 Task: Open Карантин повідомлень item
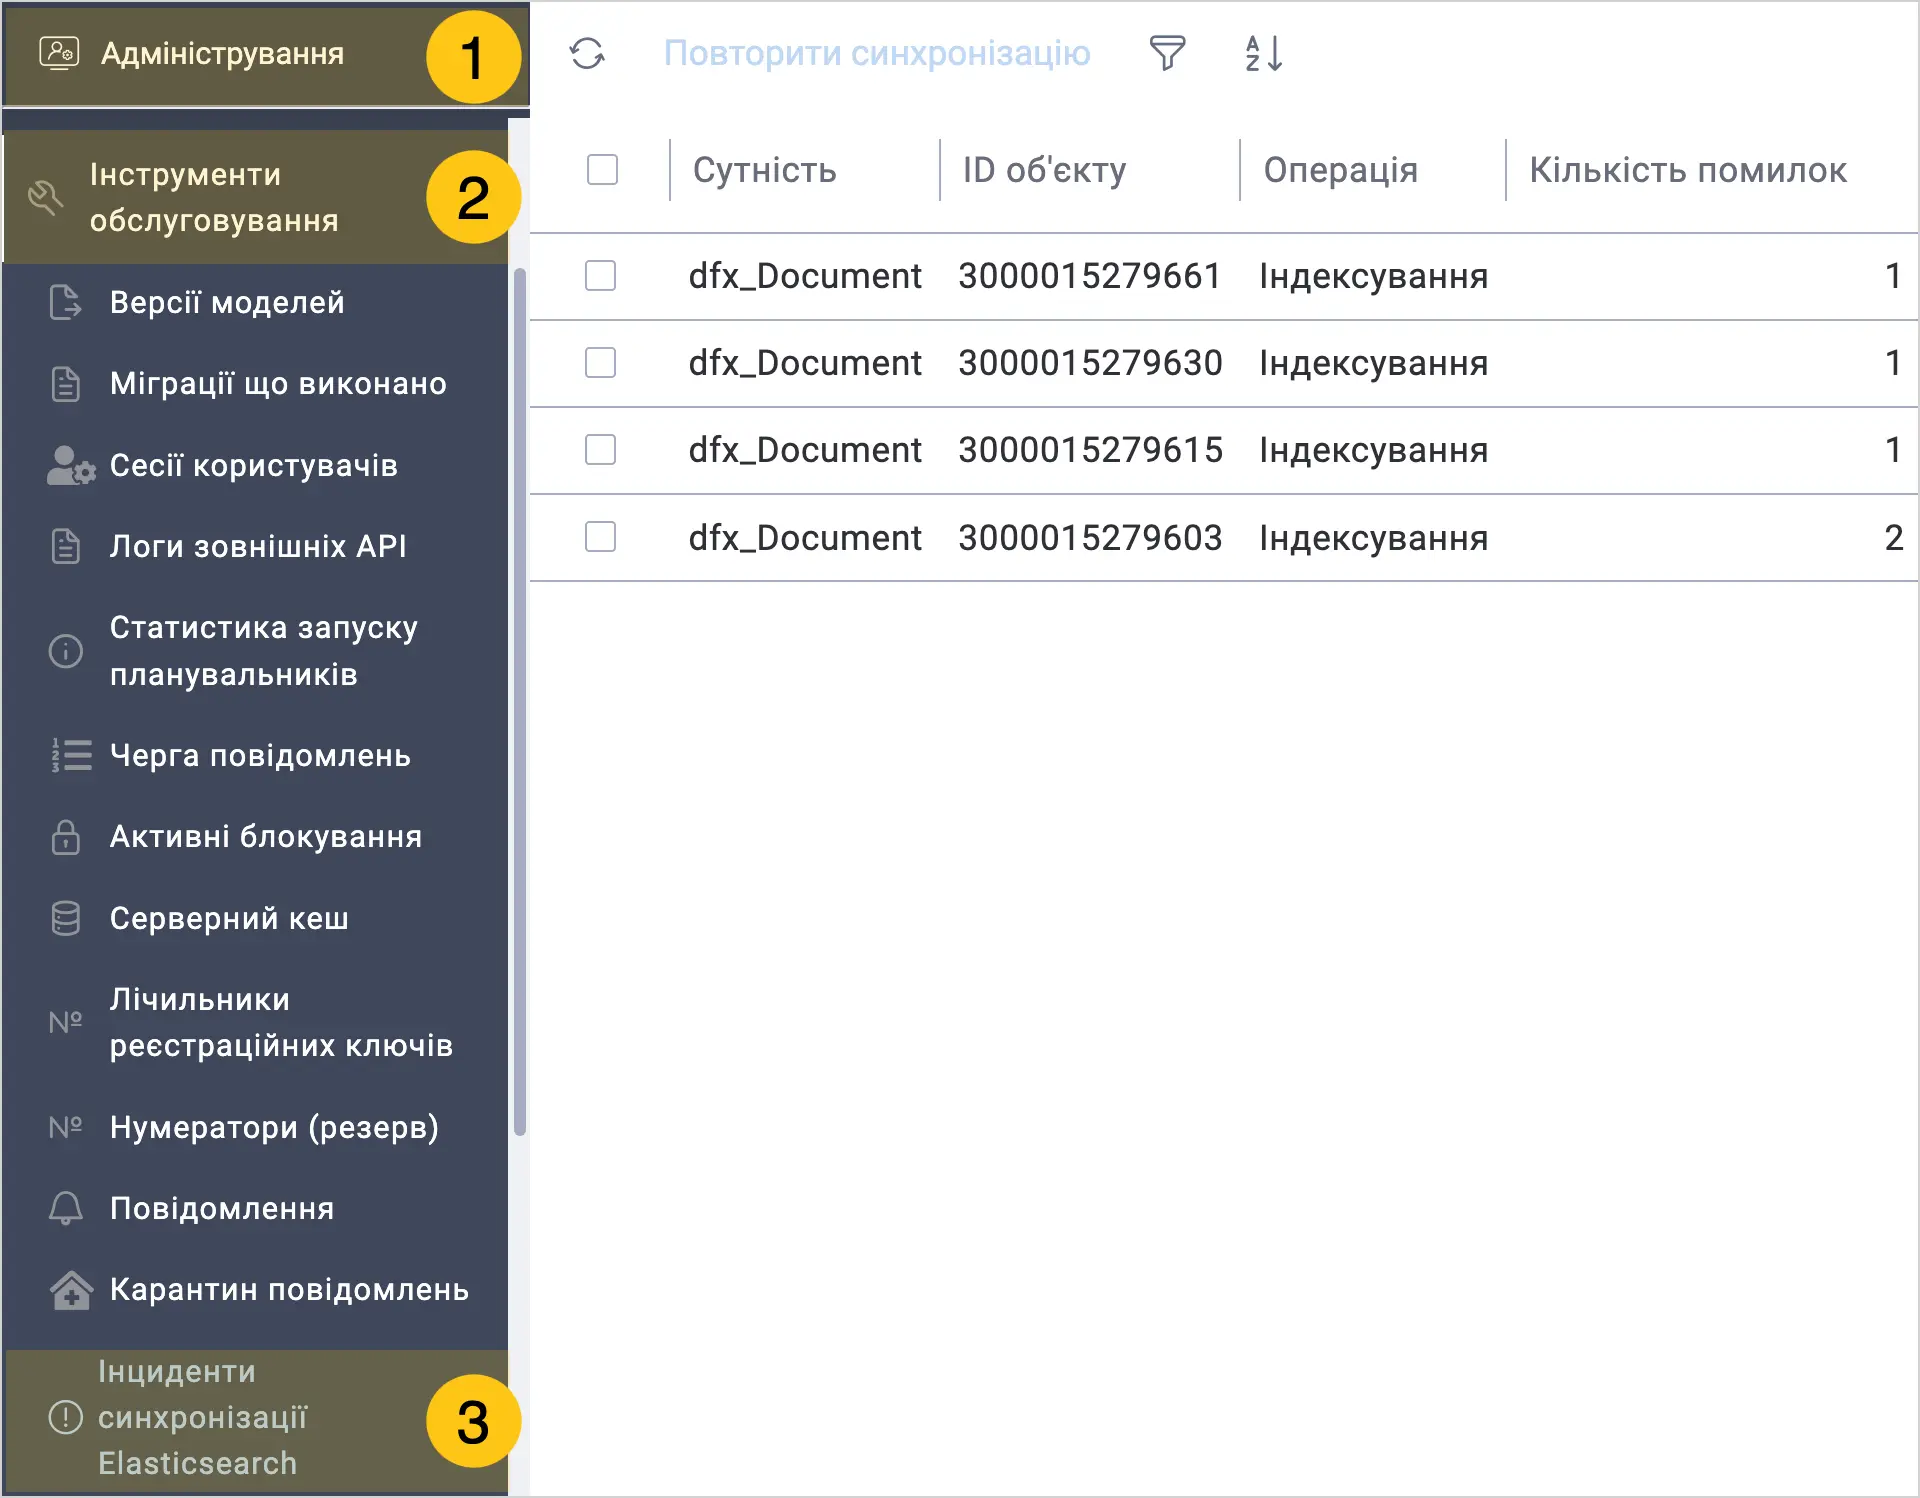click(256, 1290)
